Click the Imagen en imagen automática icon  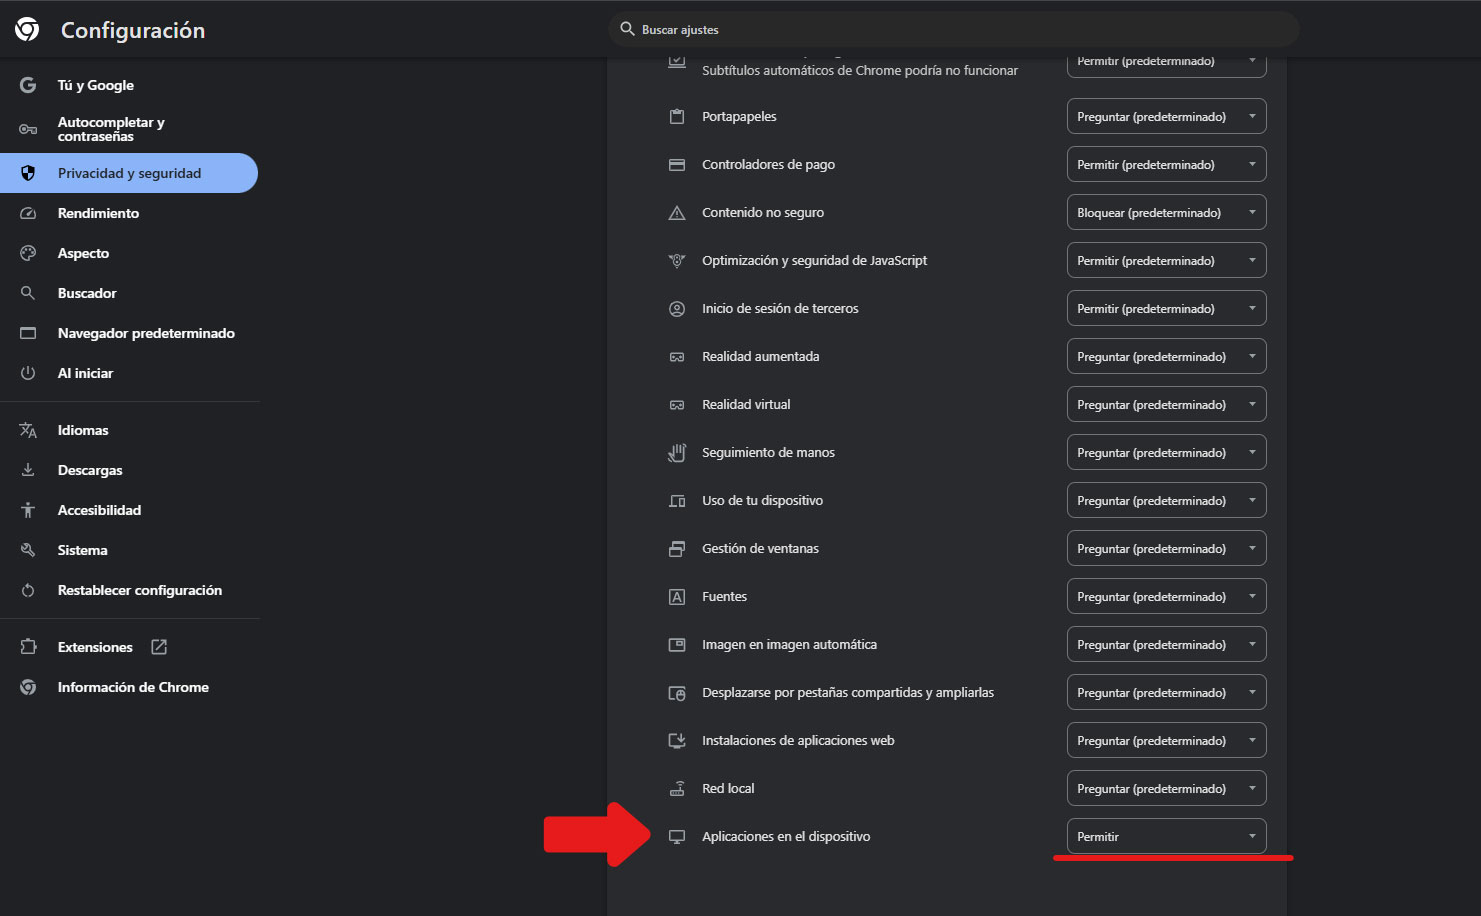coord(677,645)
